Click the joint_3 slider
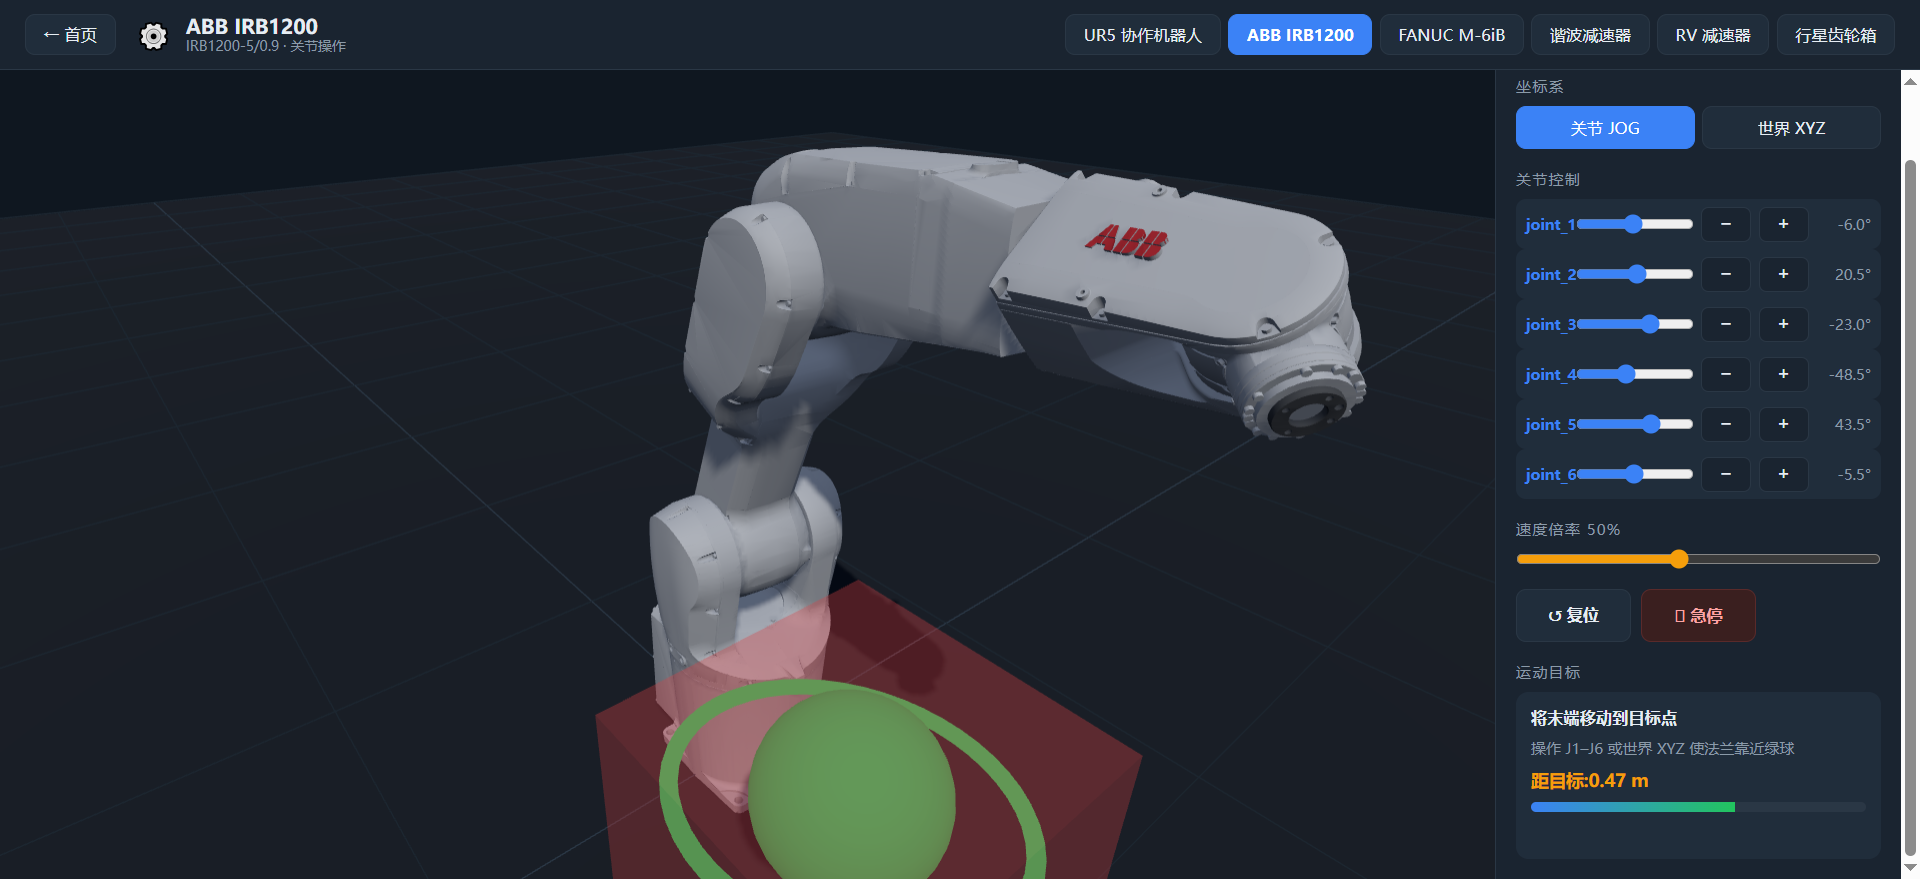This screenshot has height=879, width=1920. (1634, 324)
